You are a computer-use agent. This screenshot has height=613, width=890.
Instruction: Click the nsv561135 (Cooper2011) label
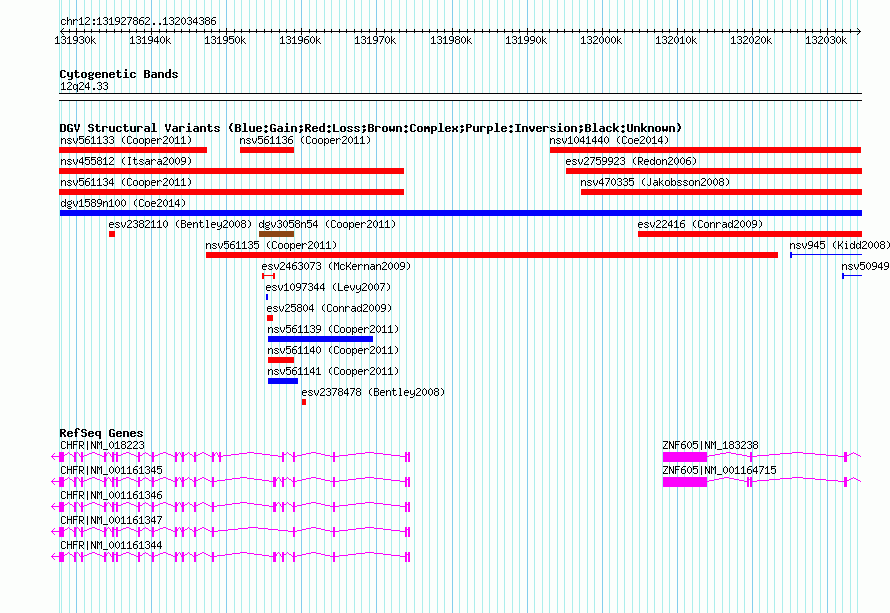[x=271, y=245]
